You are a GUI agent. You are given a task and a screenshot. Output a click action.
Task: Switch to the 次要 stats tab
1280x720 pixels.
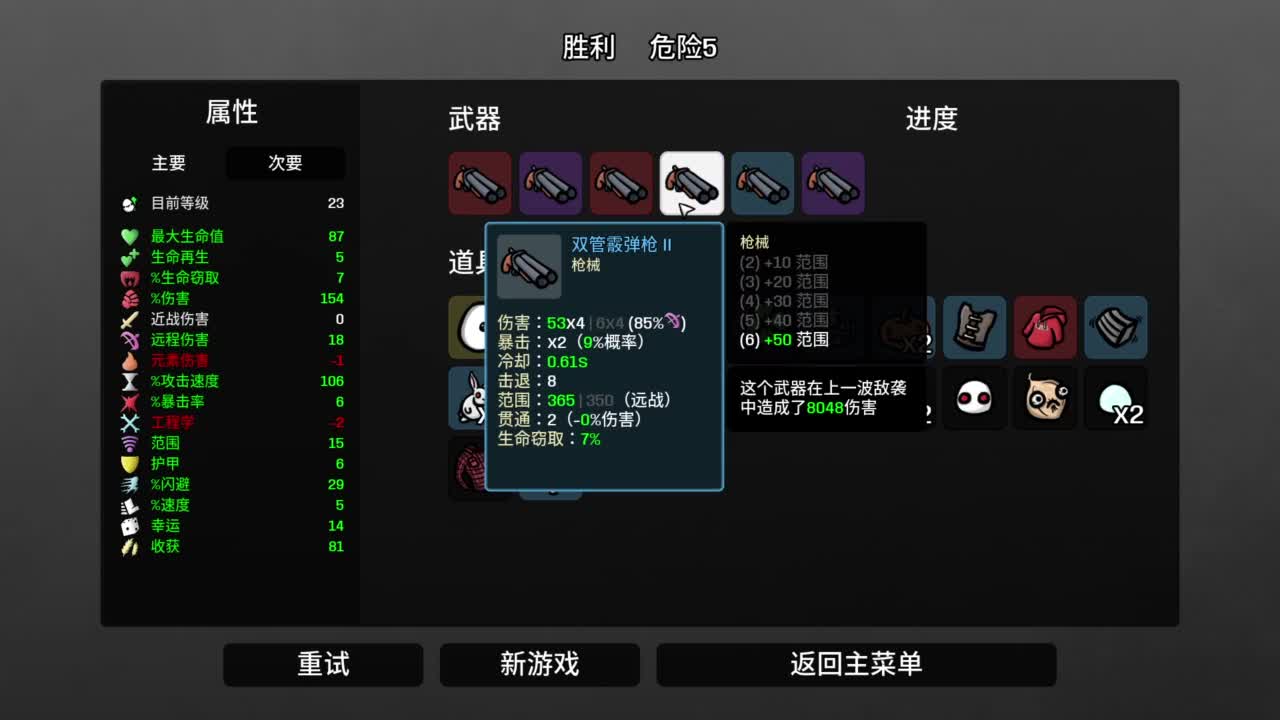click(285, 163)
